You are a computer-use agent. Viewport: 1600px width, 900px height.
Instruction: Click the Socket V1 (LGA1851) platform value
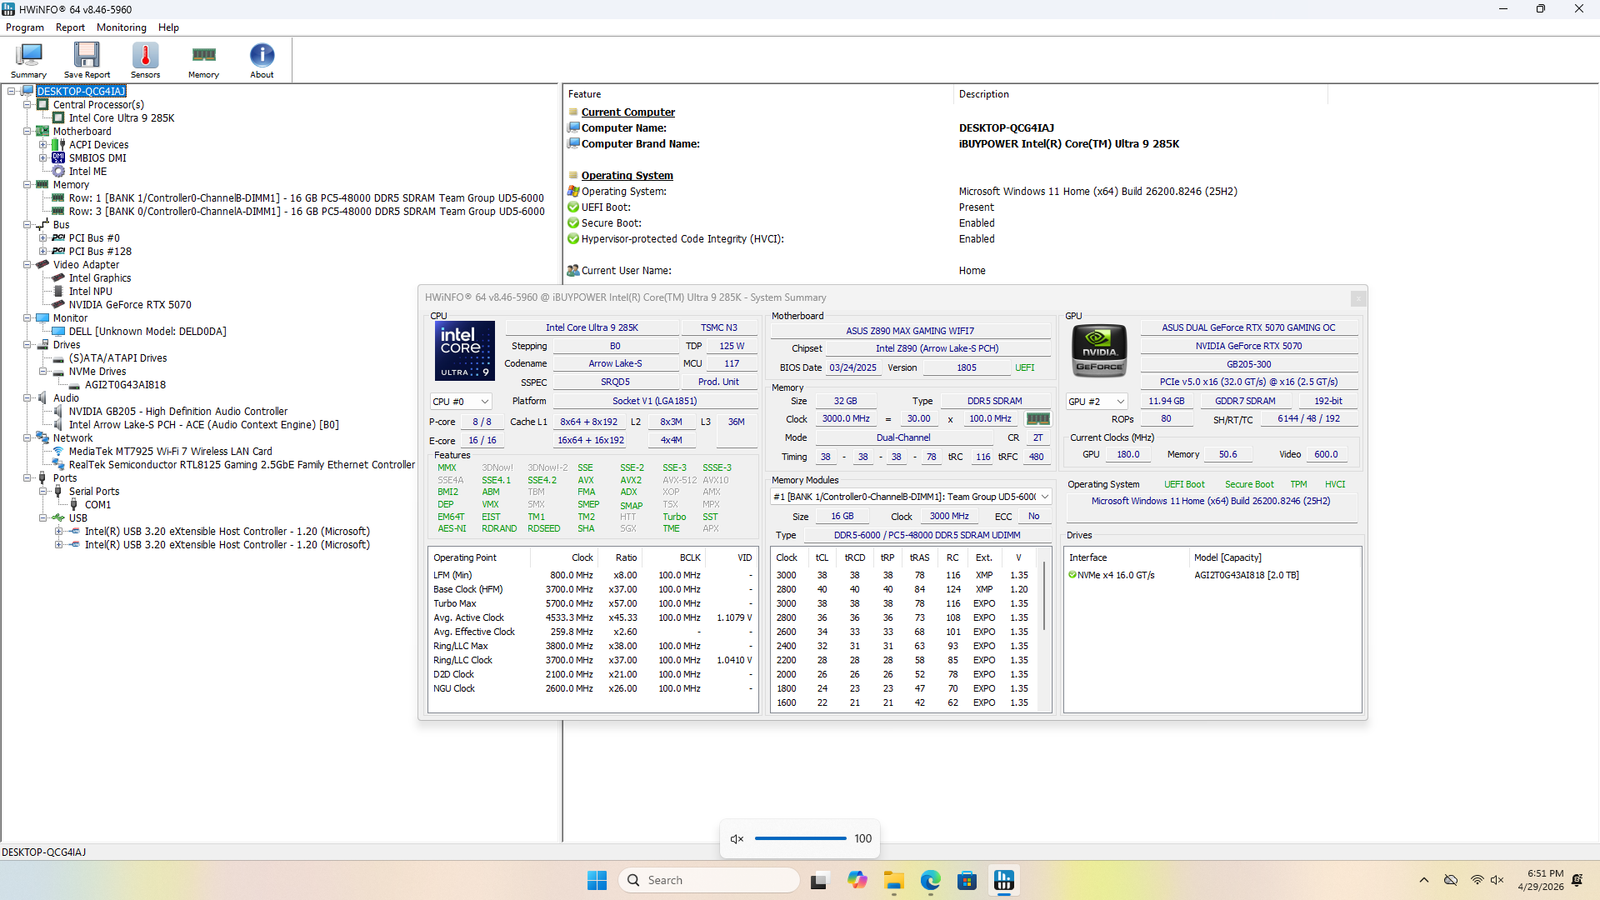(655, 401)
